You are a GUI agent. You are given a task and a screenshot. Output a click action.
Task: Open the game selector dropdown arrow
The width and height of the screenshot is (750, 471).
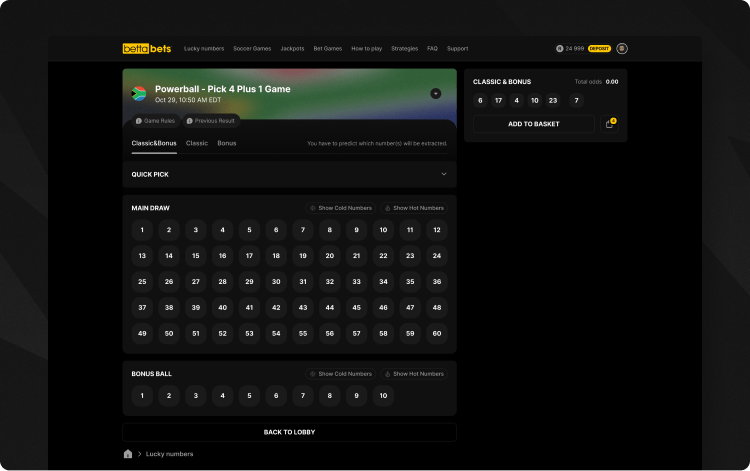point(436,93)
